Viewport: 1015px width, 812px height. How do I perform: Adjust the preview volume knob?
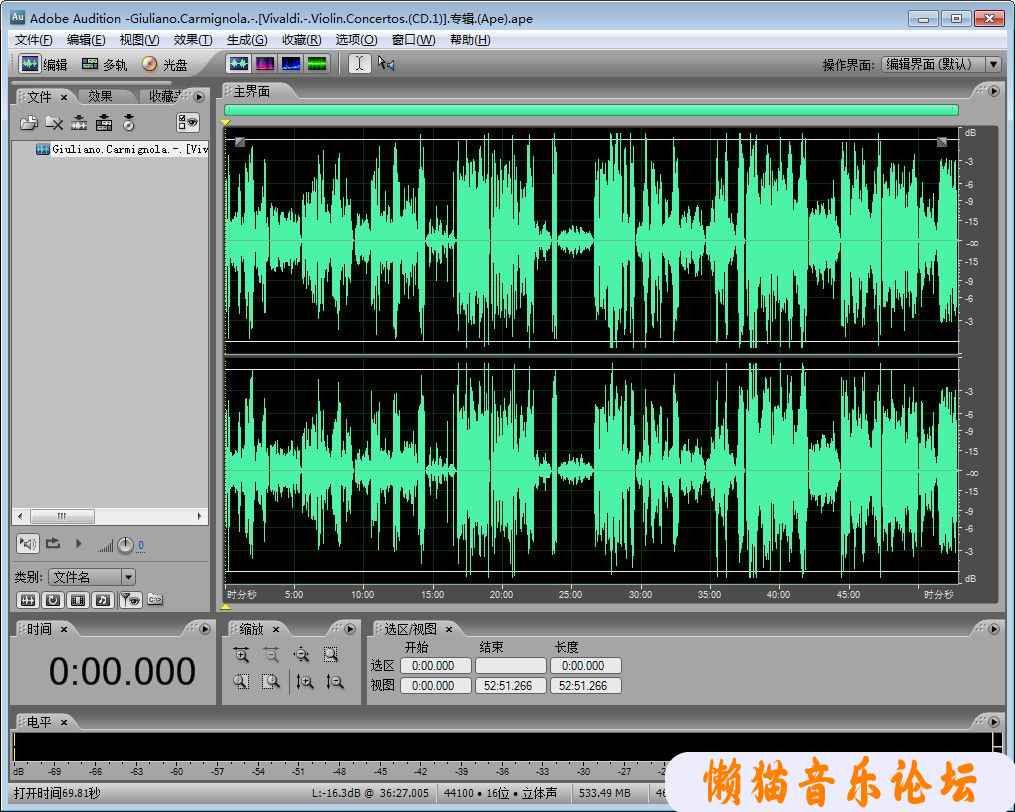(126, 545)
